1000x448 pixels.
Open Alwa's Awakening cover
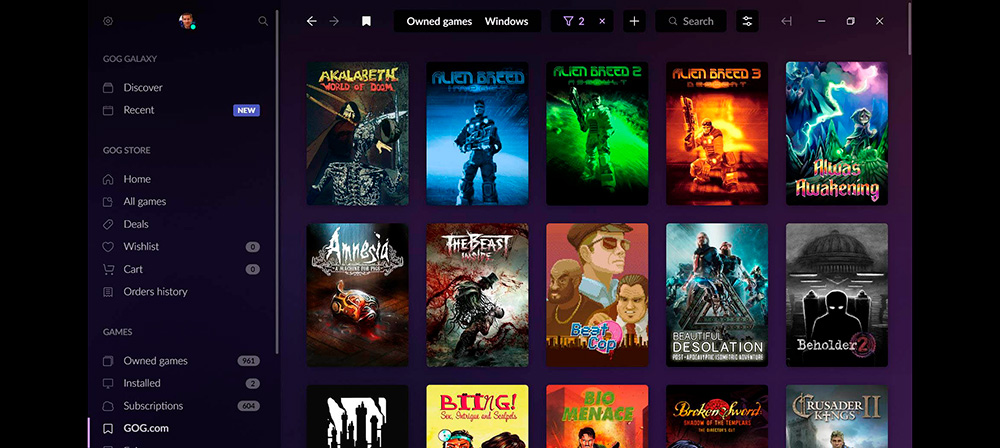coord(837,133)
